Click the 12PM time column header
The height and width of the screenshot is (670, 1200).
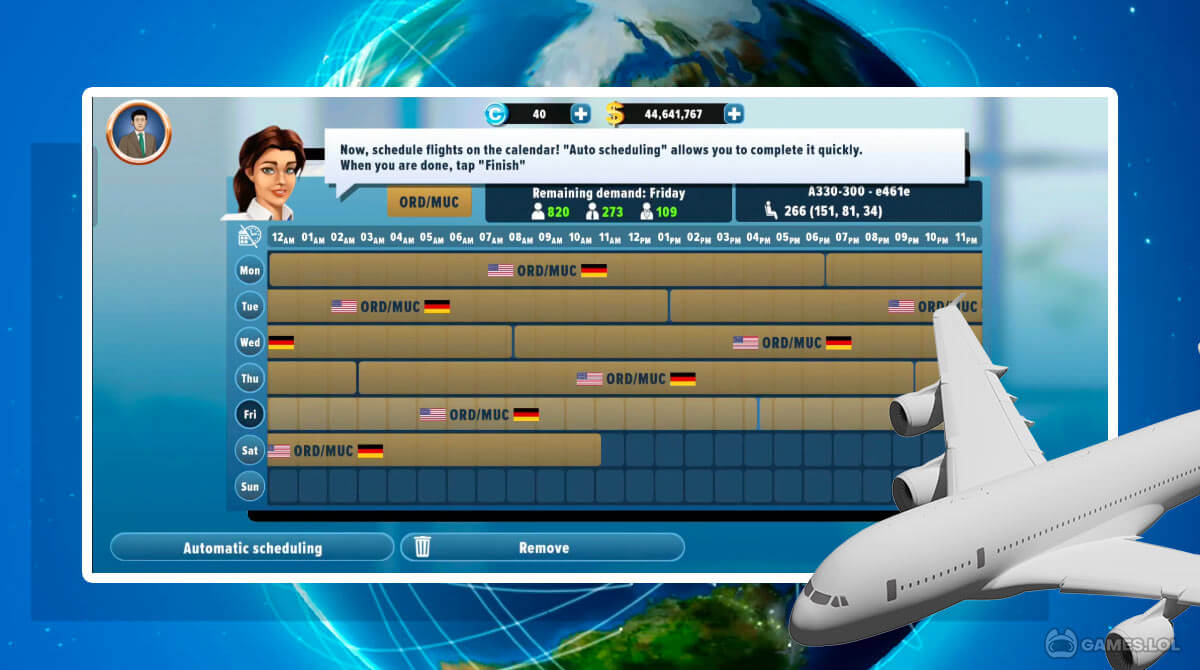[640, 238]
